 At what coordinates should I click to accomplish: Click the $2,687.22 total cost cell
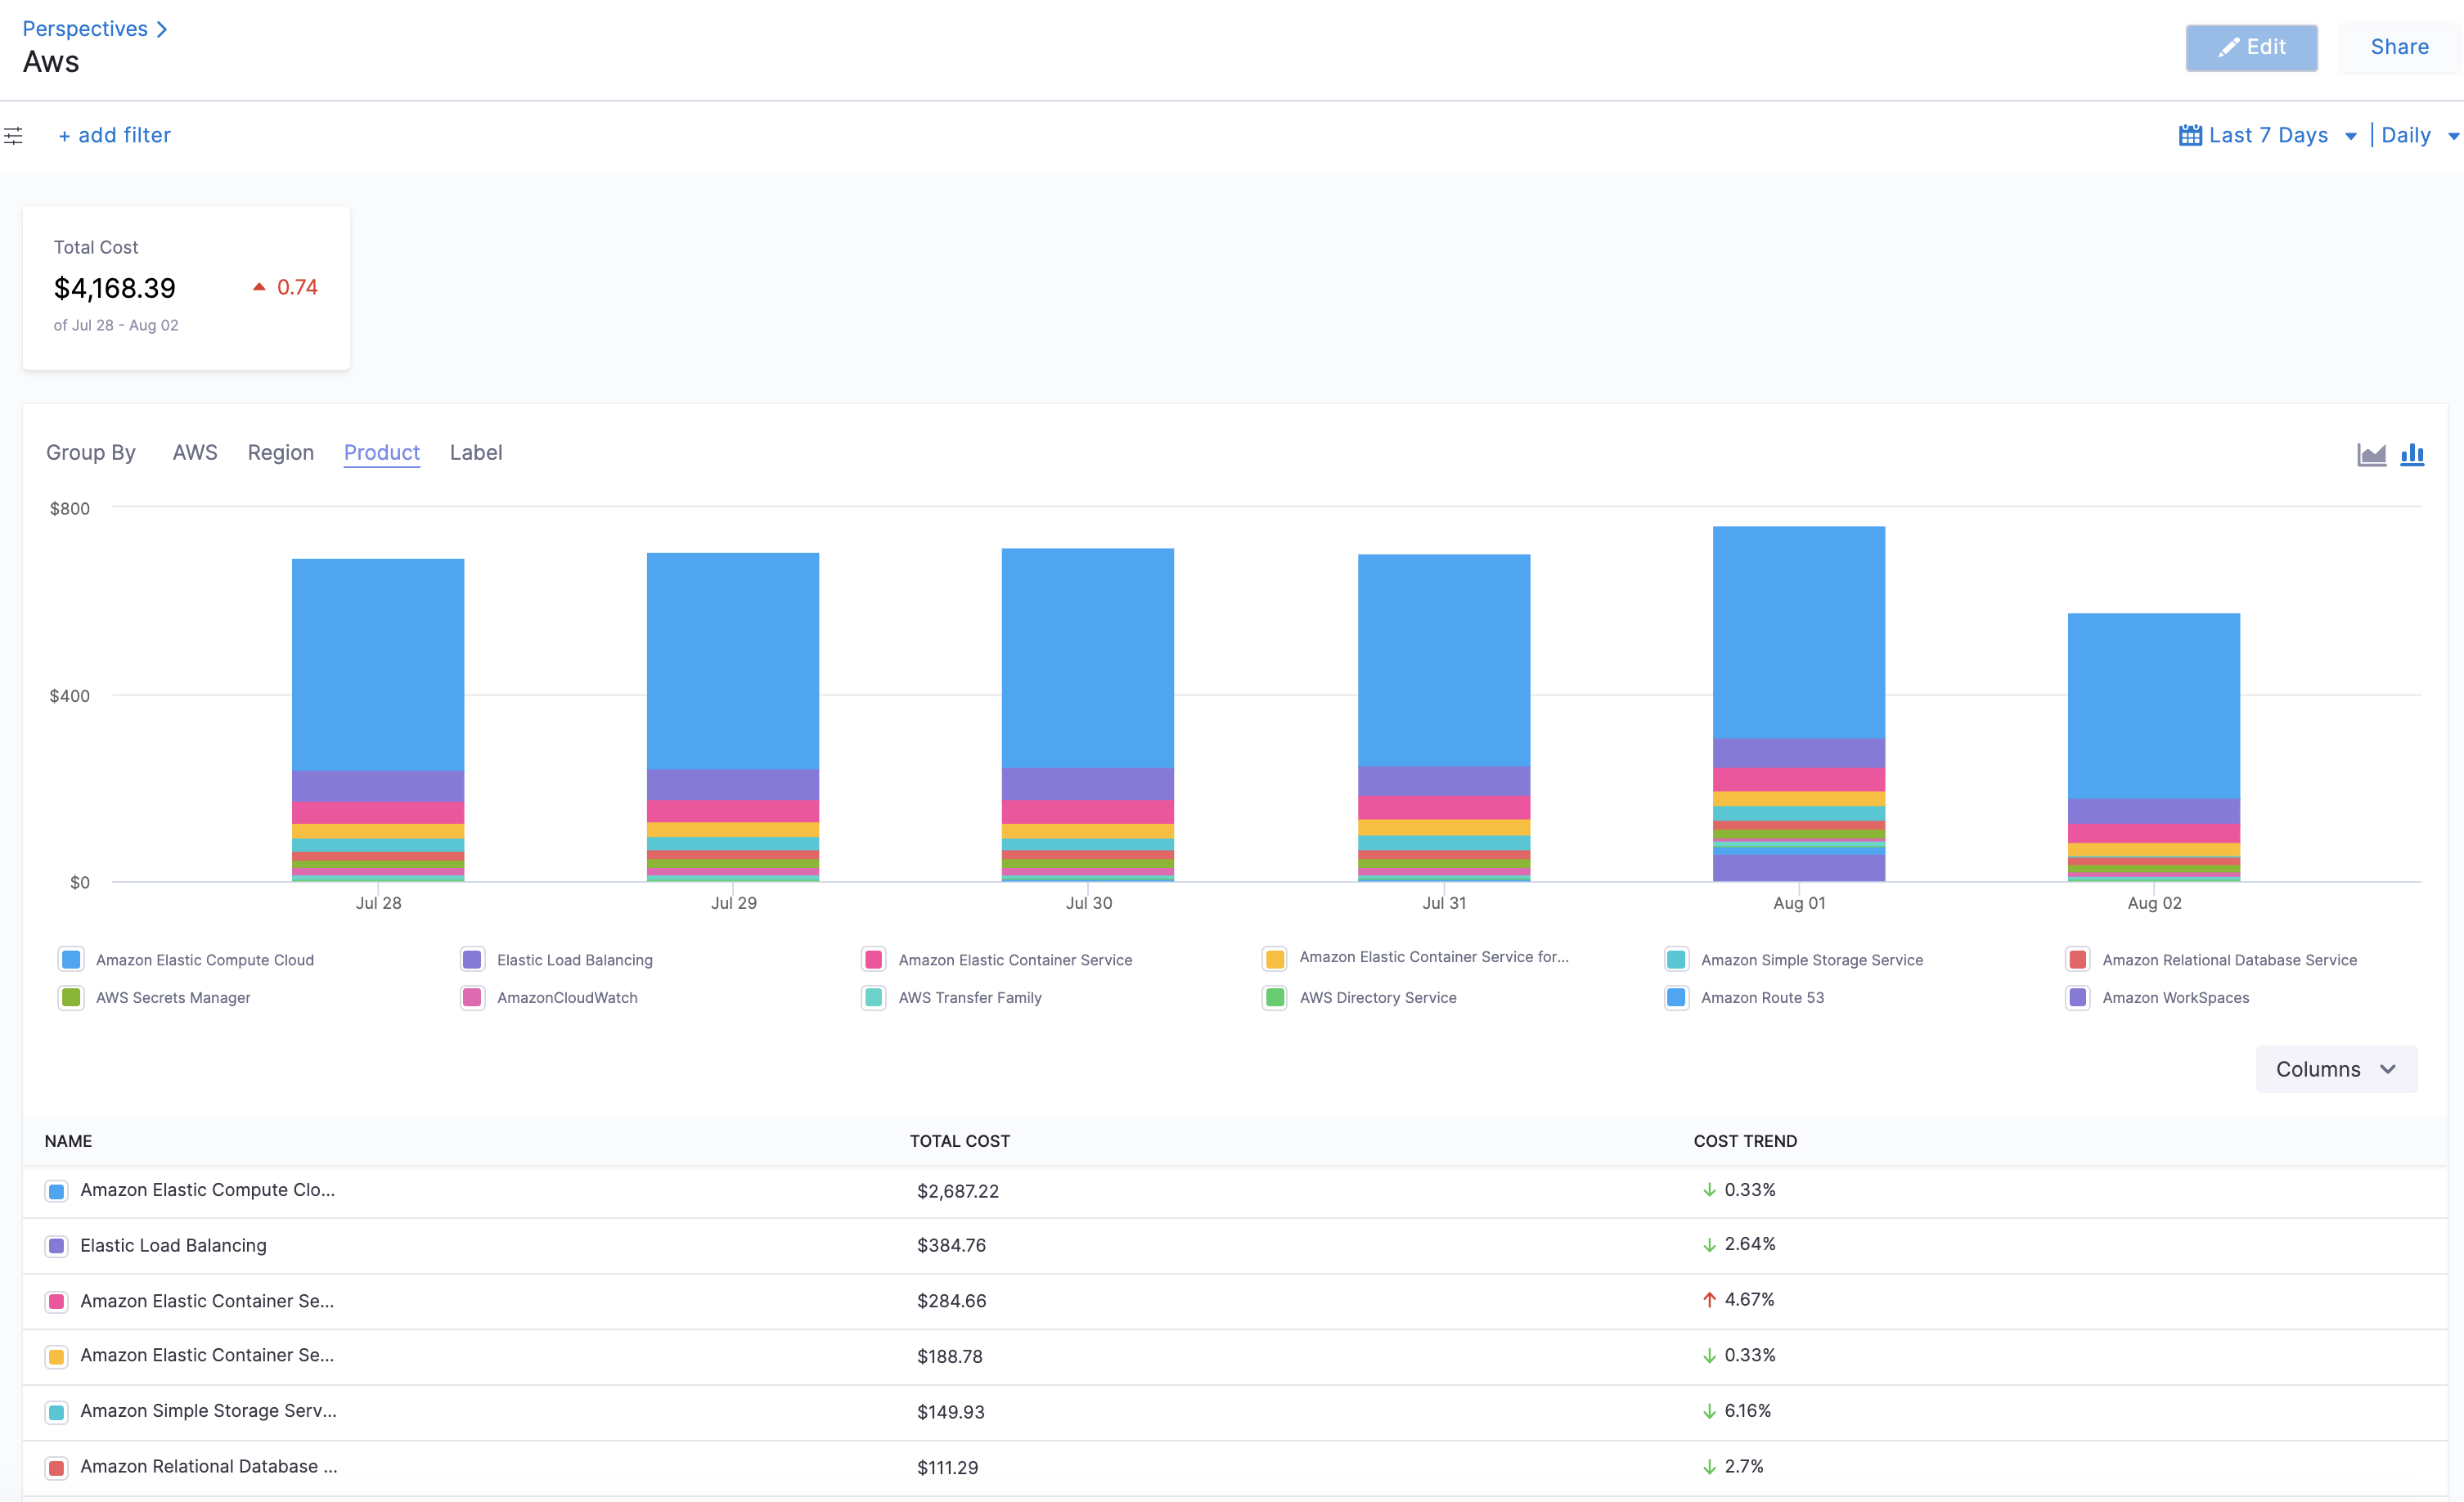click(x=958, y=1191)
